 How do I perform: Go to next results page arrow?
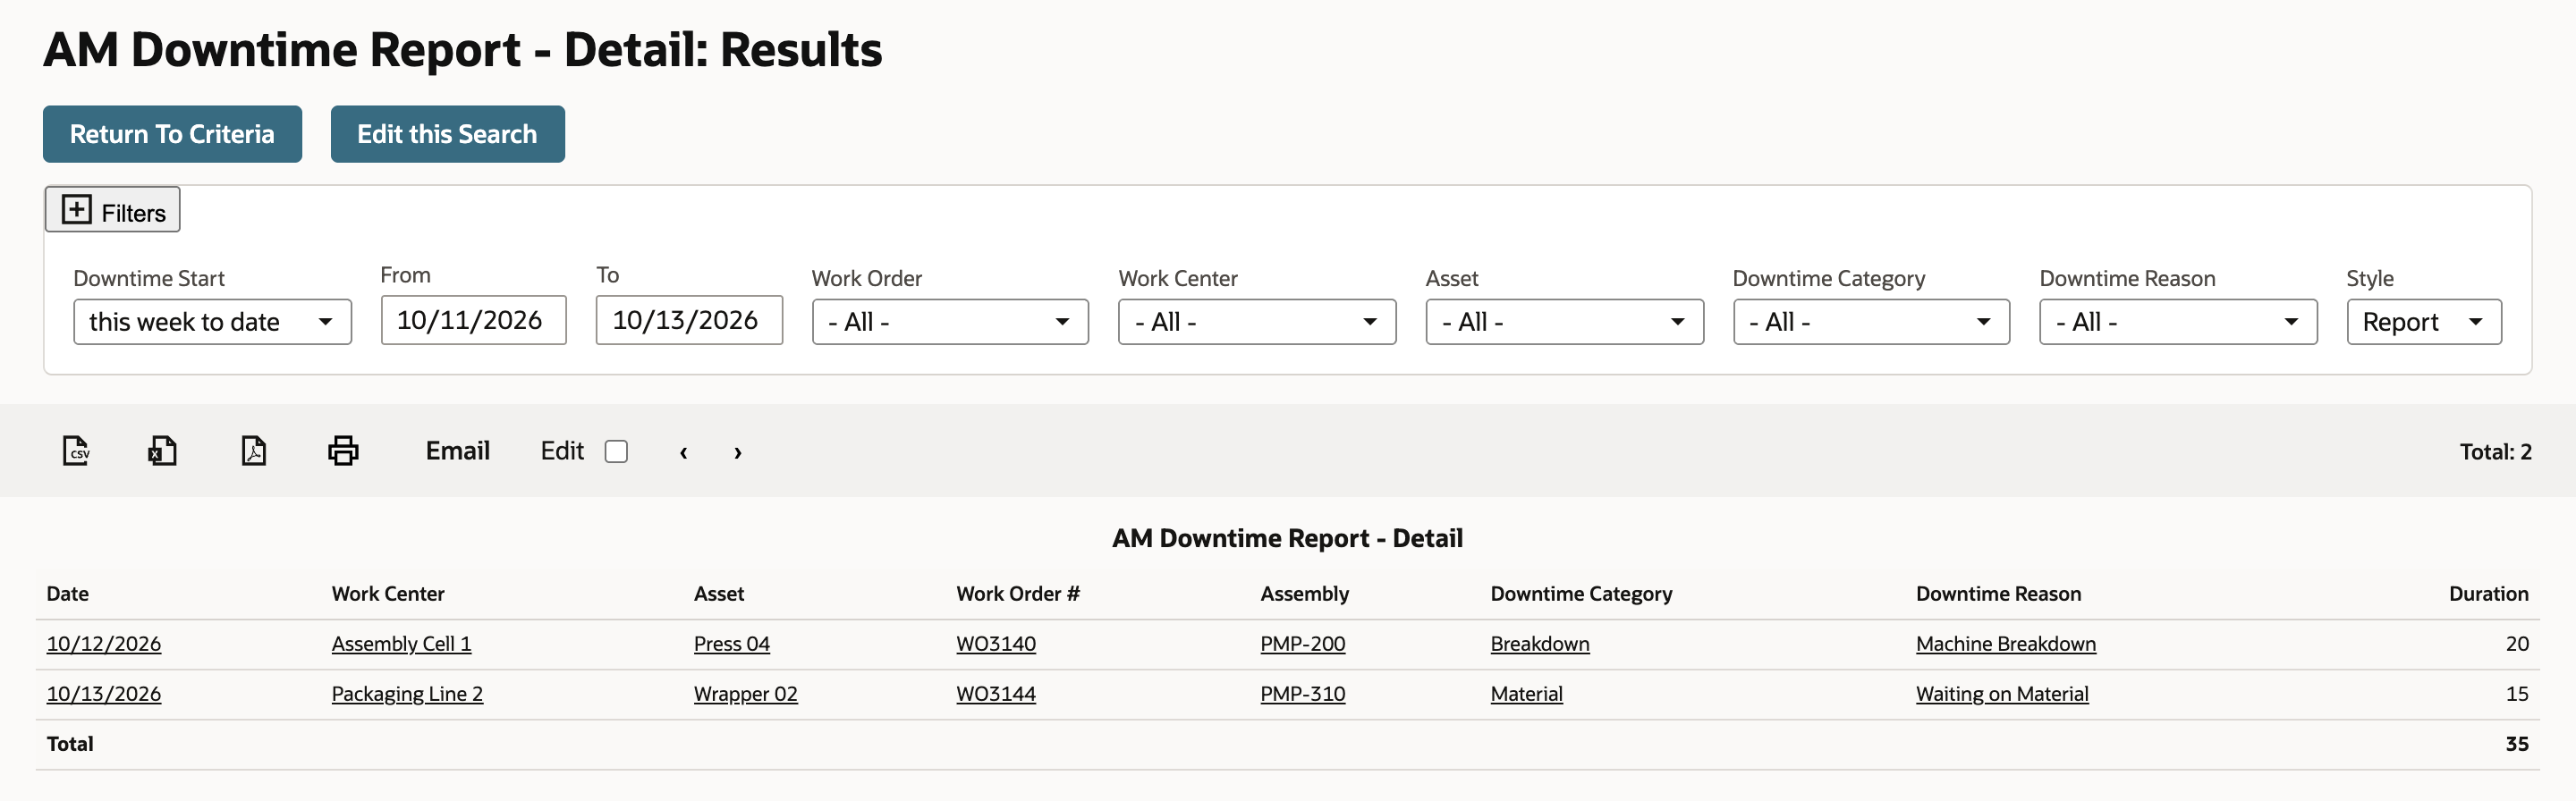point(738,452)
